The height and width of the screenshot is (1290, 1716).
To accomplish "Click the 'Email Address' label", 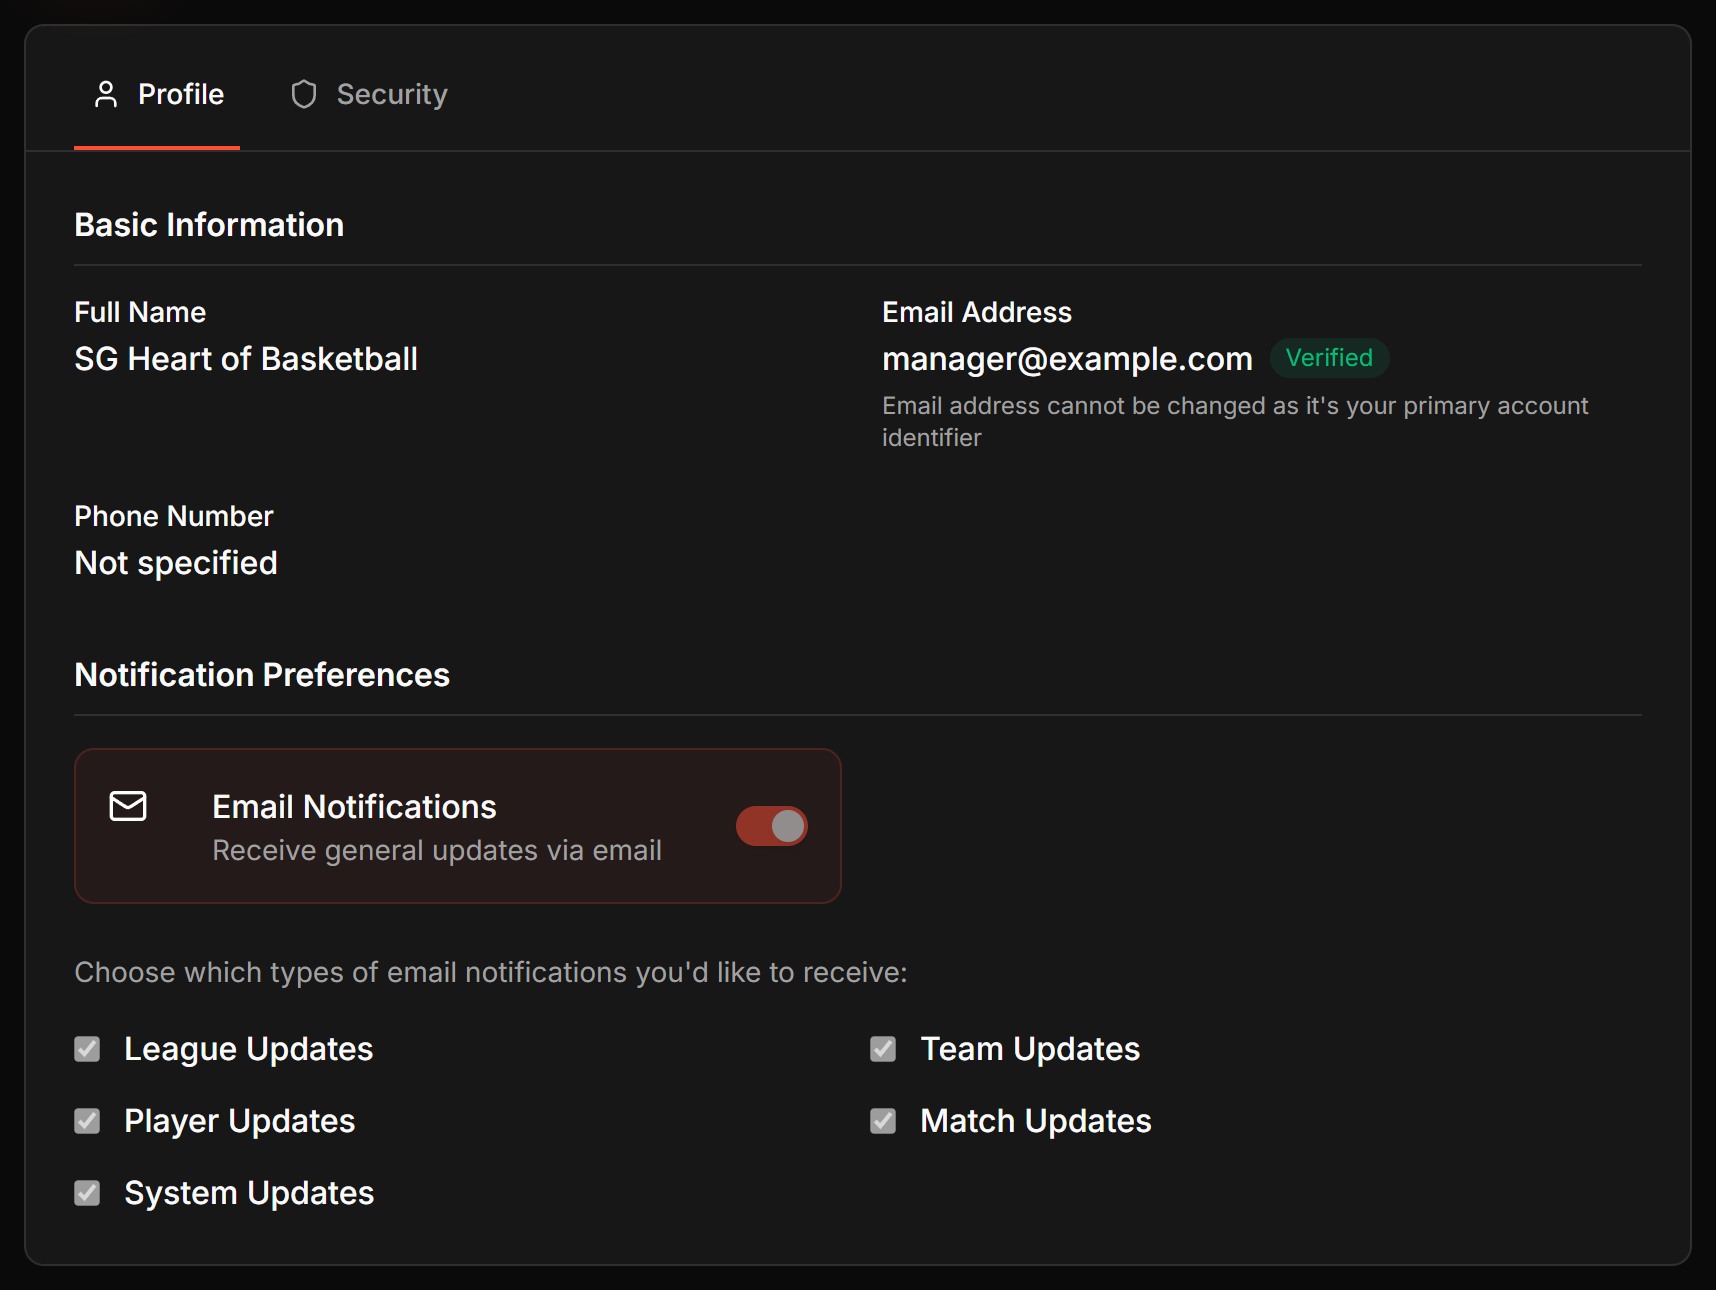I will [977, 312].
